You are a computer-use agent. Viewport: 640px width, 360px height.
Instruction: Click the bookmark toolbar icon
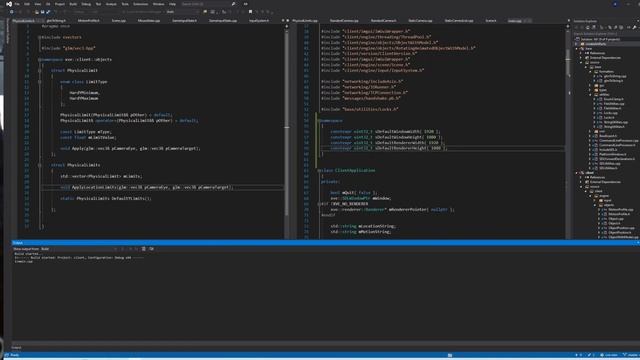(x=250, y=12)
